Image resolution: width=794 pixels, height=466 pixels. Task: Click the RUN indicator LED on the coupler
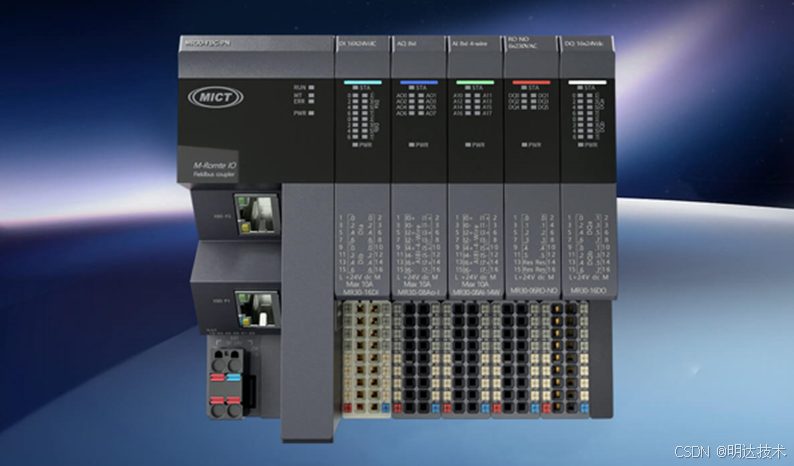[311, 88]
